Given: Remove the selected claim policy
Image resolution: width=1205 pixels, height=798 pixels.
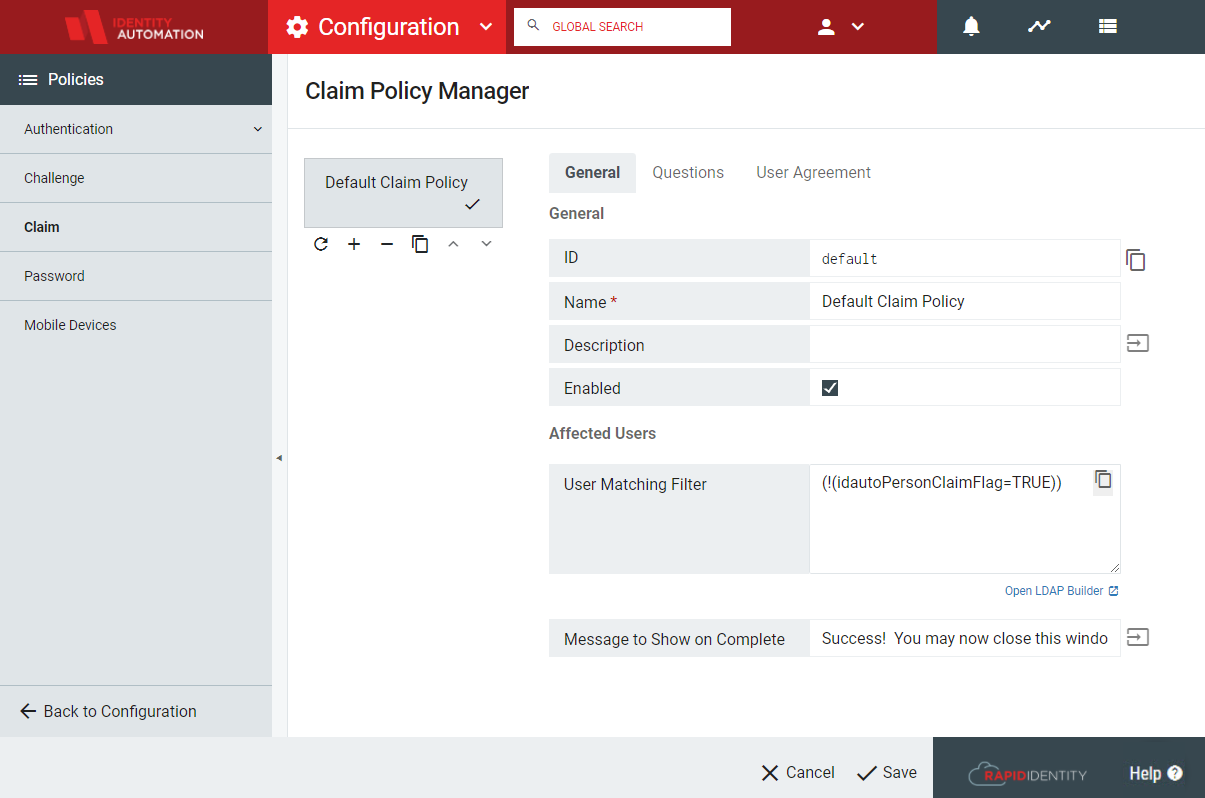Looking at the screenshot, I should point(387,244).
